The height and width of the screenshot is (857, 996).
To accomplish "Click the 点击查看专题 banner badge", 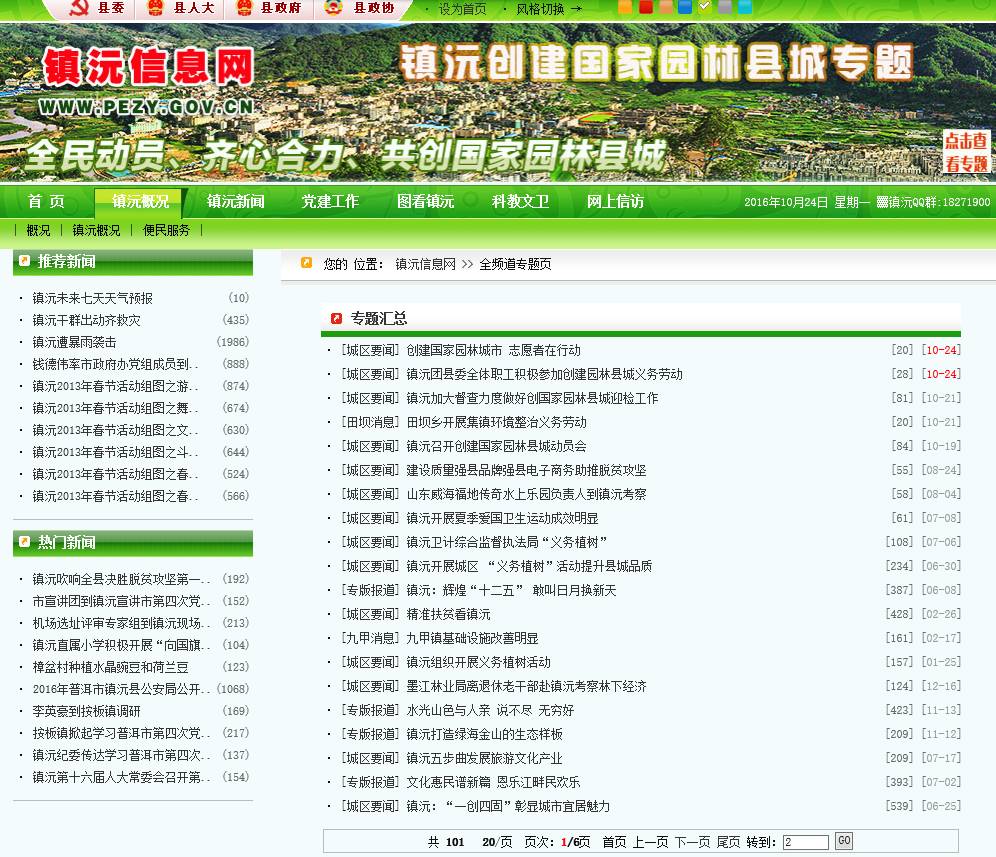I will [966, 152].
